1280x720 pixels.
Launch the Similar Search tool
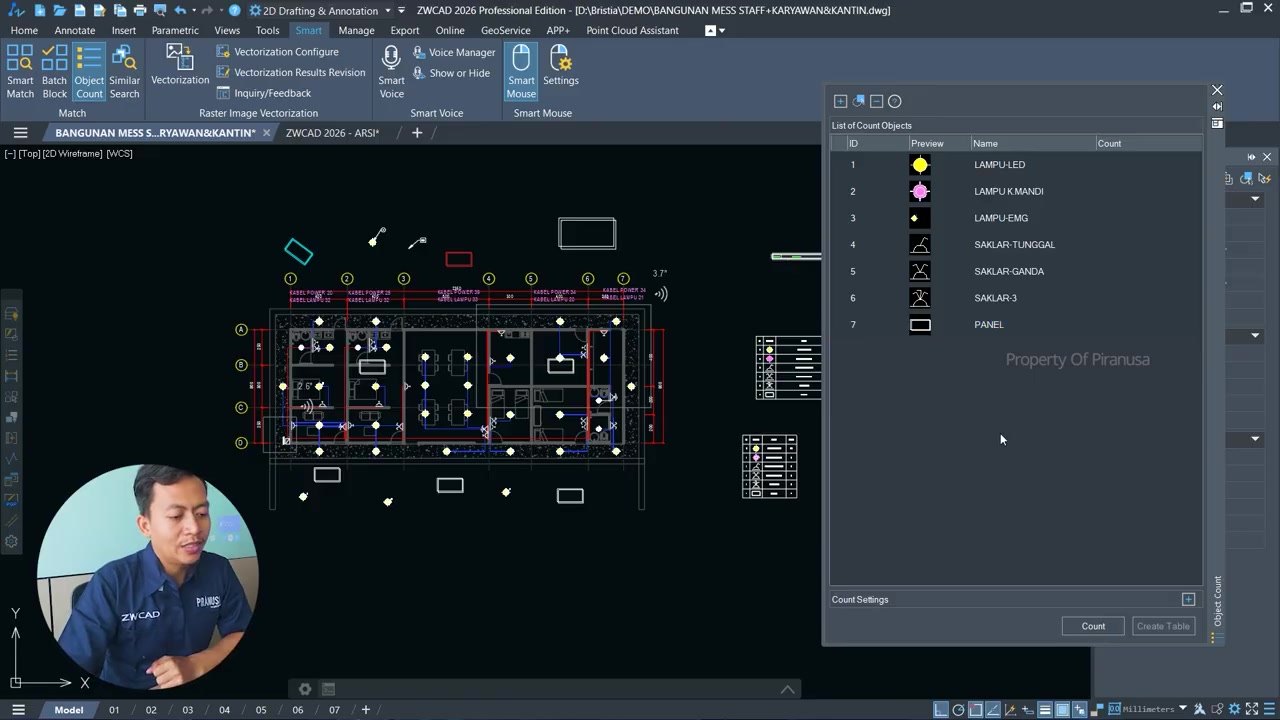[x=124, y=72]
